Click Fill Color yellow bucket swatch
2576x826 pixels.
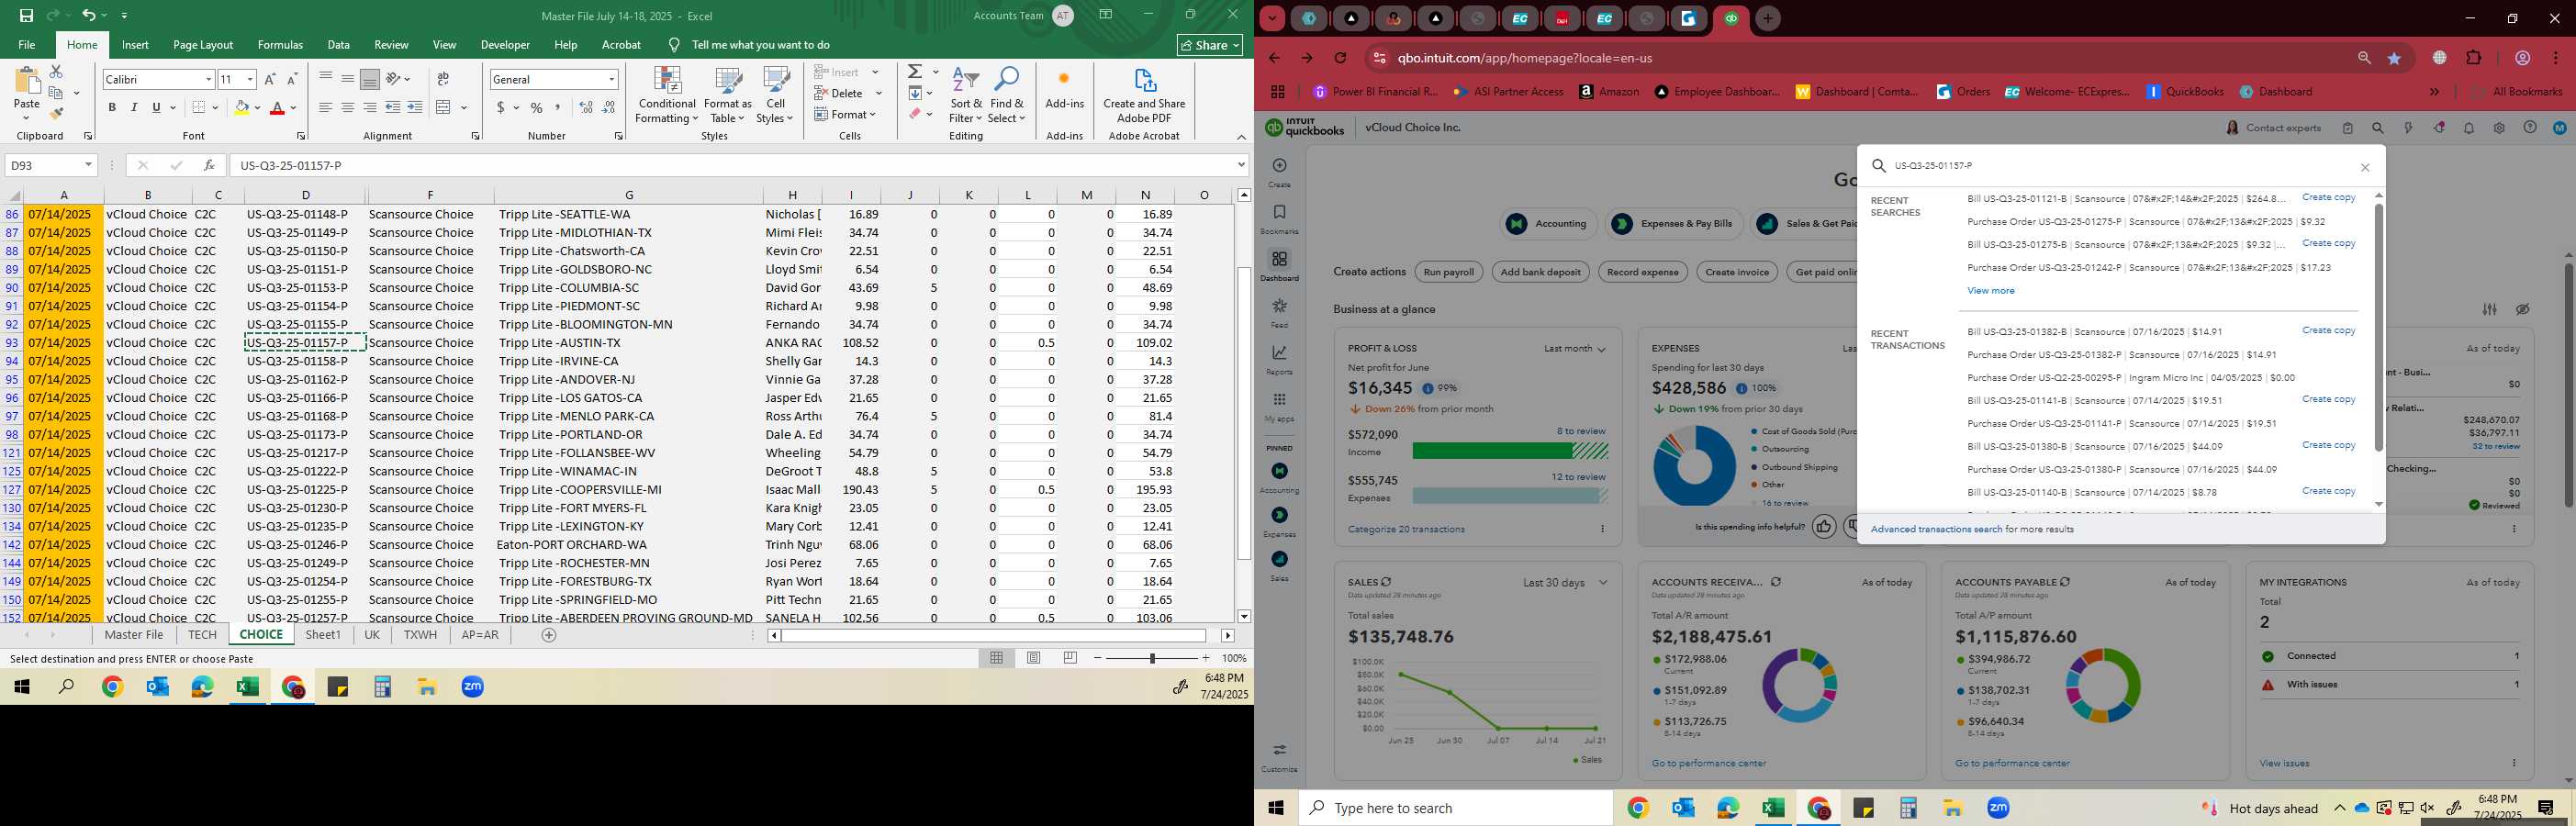241,107
